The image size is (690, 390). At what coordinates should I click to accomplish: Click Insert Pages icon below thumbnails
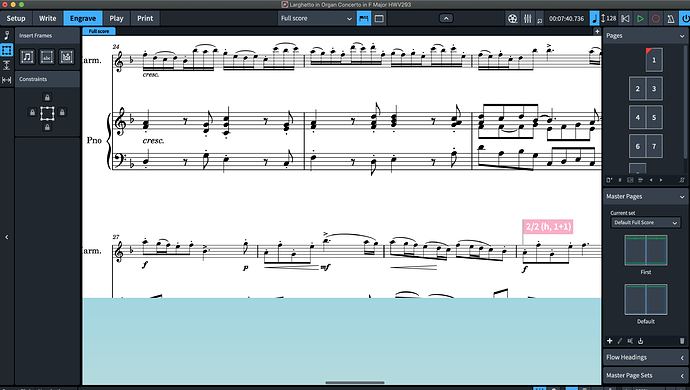pyautogui.click(x=609, y=180)
